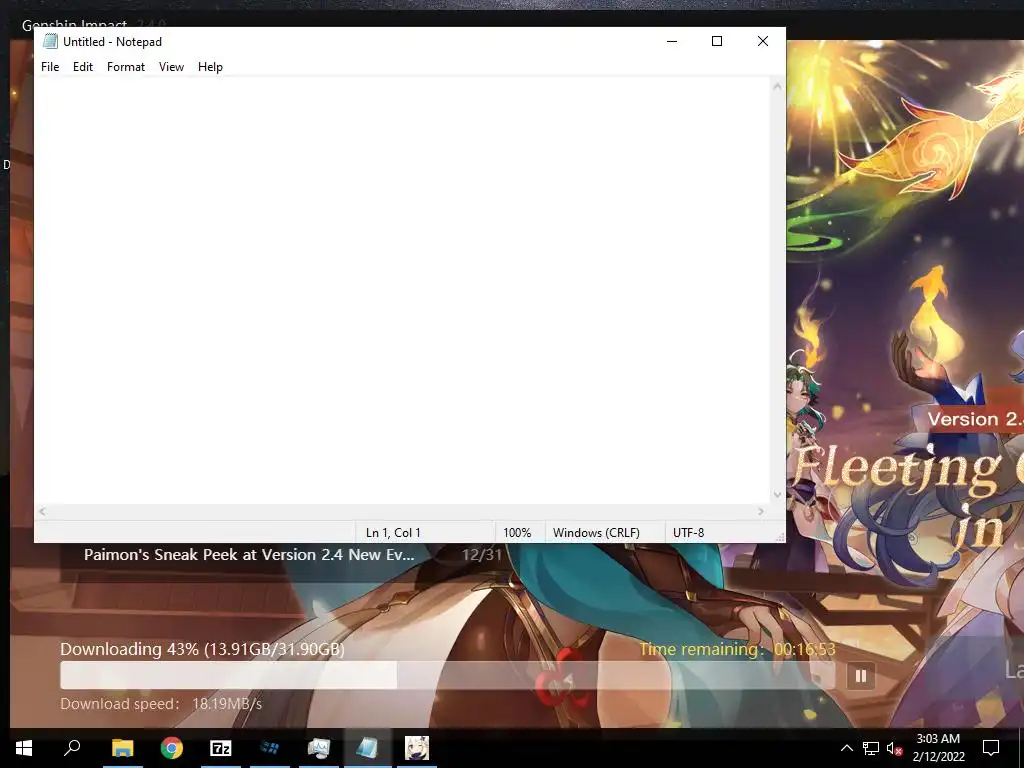Open the dark blue Windows-logo taskbar app

(270, 748)
